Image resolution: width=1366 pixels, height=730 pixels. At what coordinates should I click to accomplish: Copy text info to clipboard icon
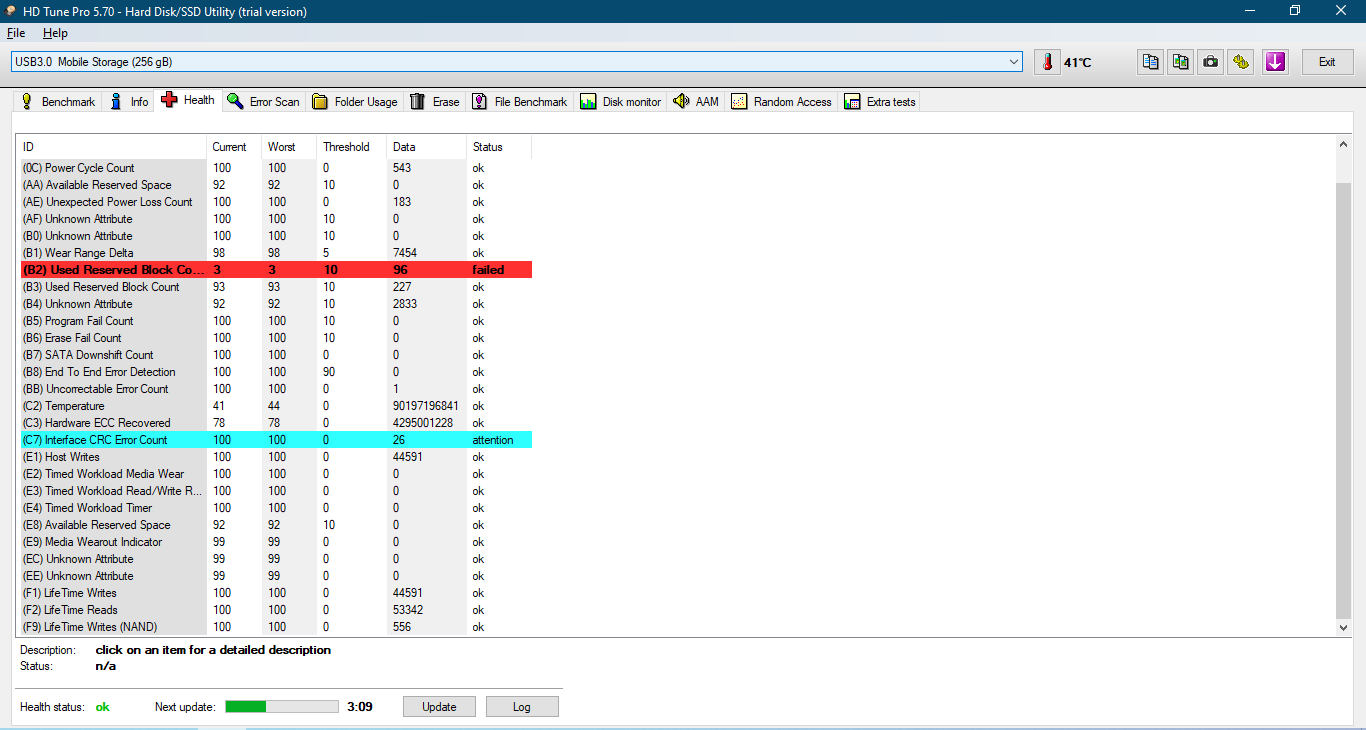click(1151, 62)
